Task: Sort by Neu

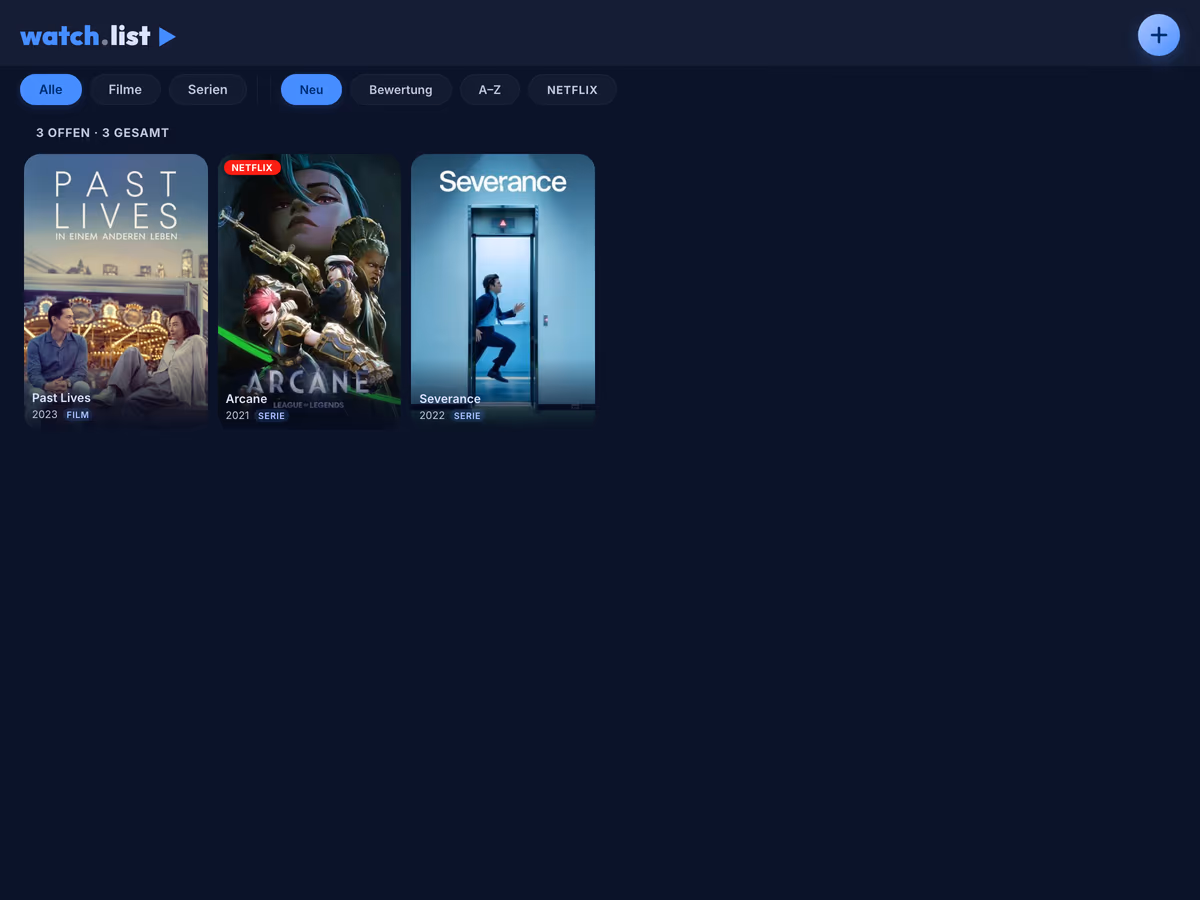Action: (x=311, y=89)
